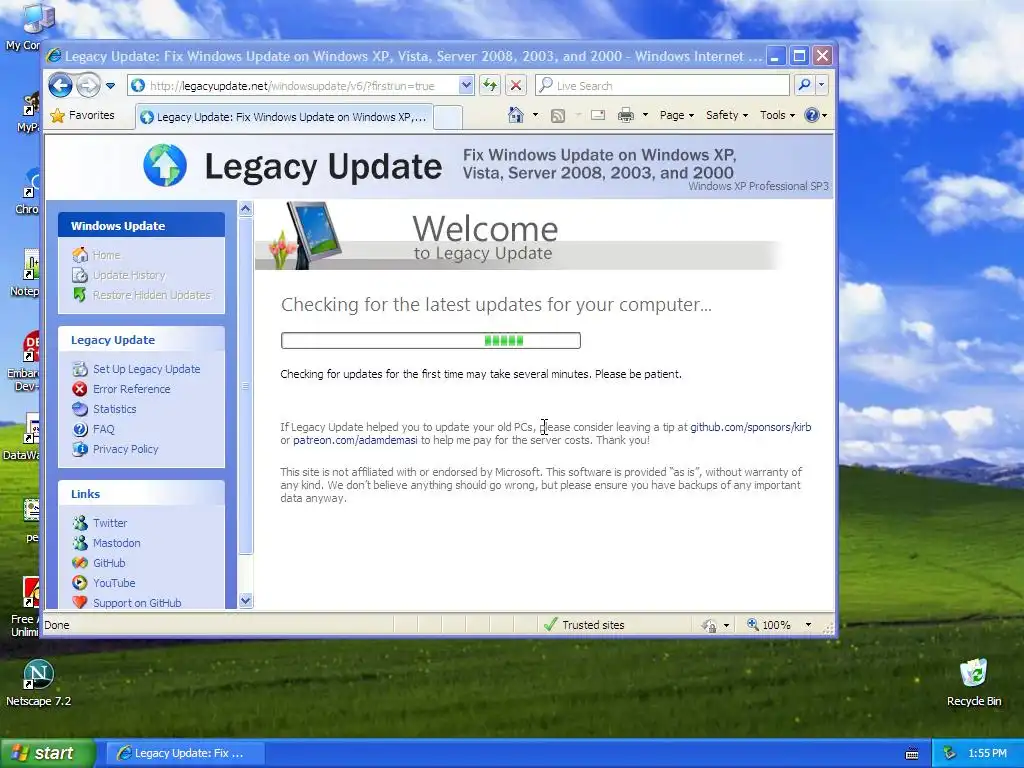
Task: Click the Done status bar text
Action: point(57,625)
